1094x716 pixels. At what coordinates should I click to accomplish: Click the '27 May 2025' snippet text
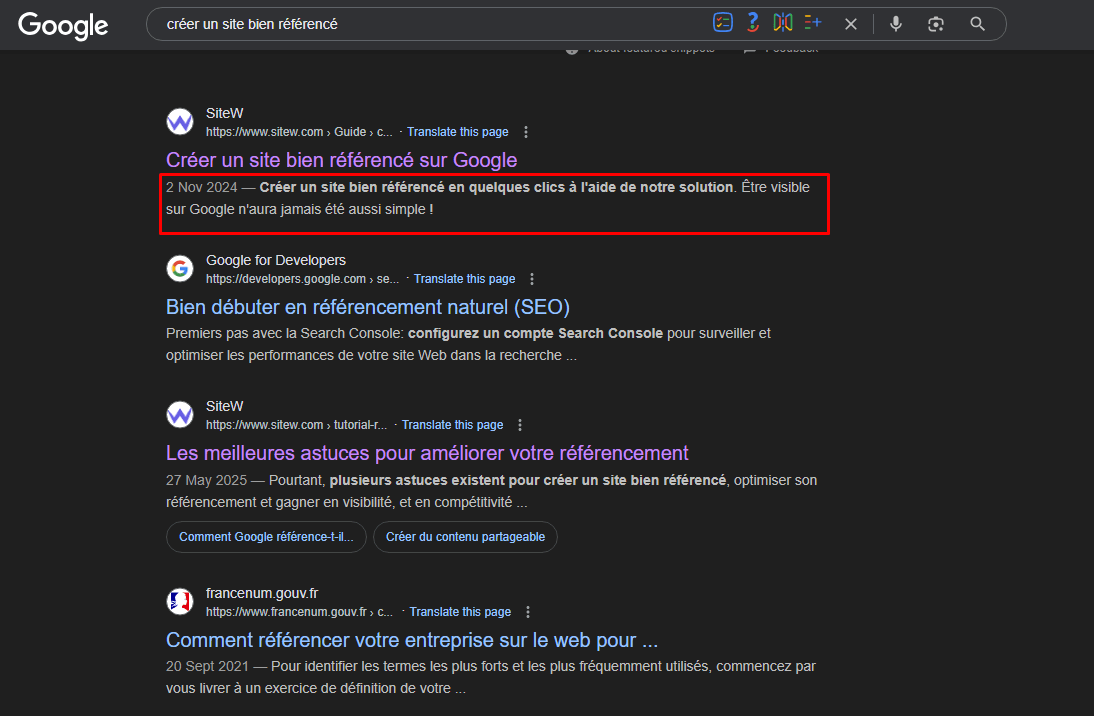tap(207, 480)
